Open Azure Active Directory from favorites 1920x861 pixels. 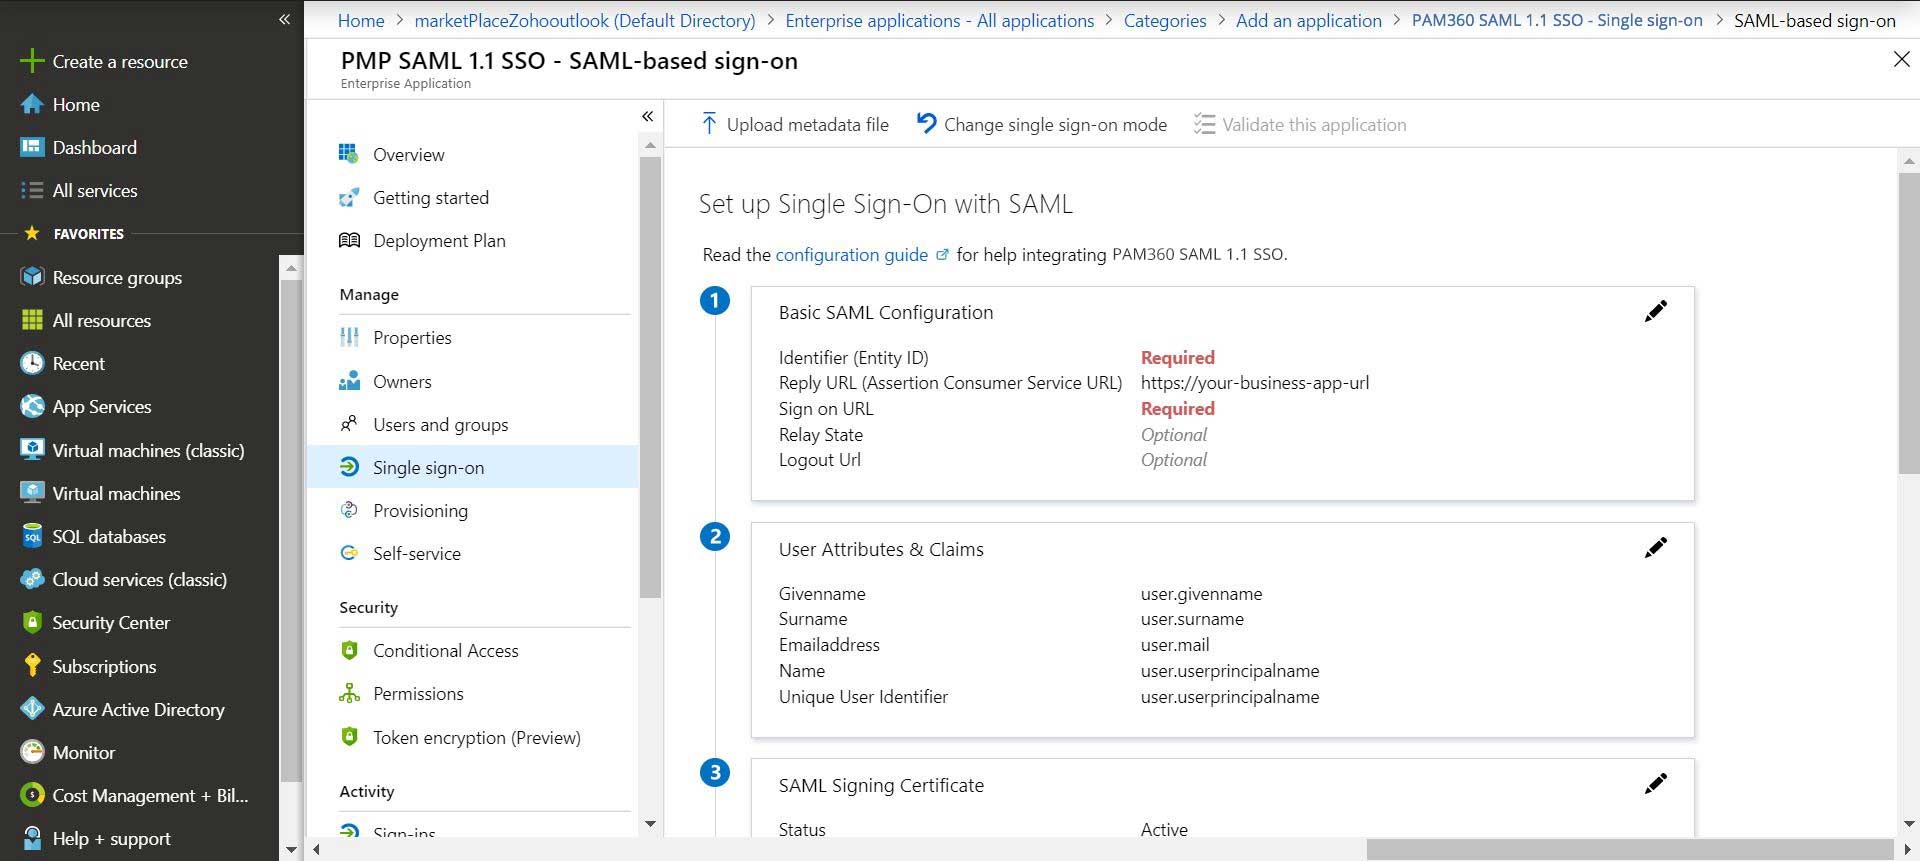coord(138,709)
